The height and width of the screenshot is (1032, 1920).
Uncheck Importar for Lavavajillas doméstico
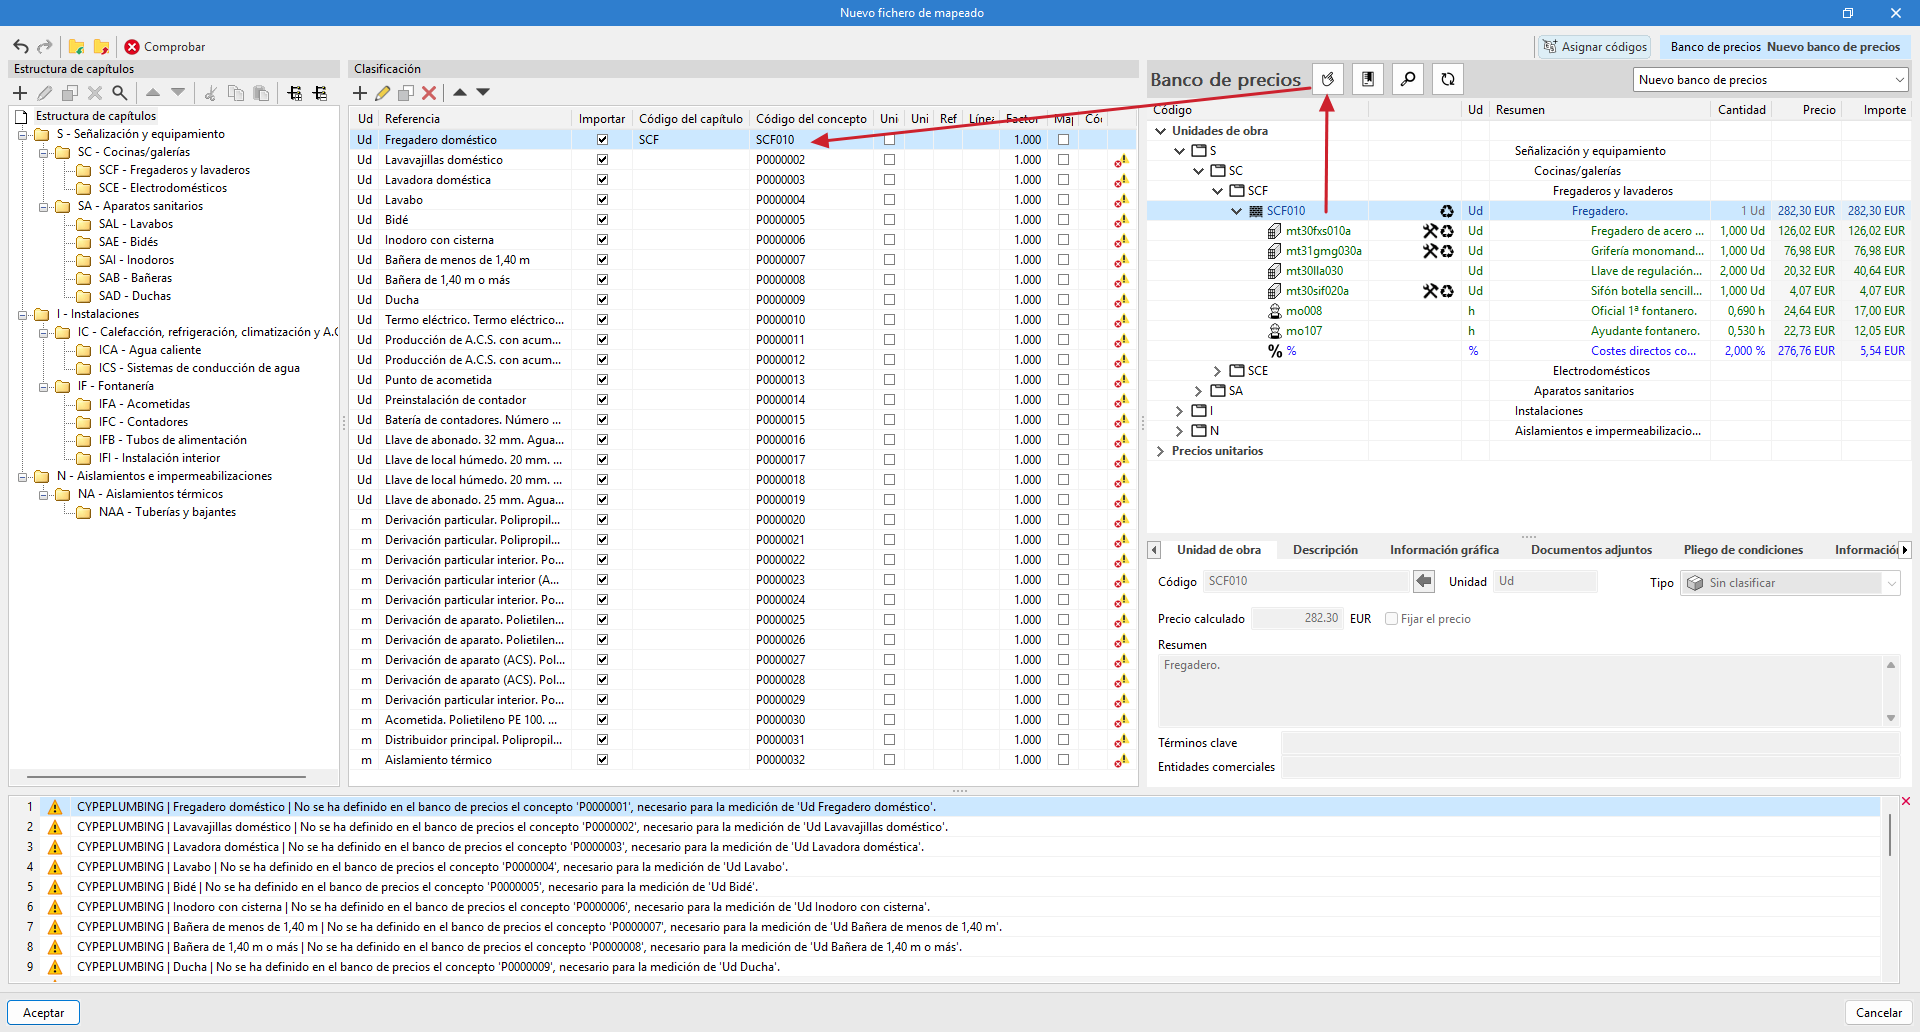602,160
